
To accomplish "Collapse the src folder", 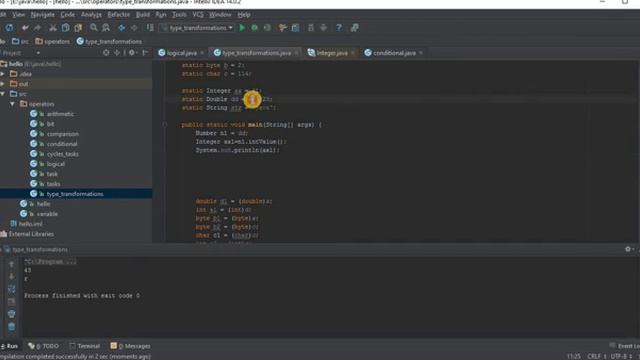I will point(3,94).
